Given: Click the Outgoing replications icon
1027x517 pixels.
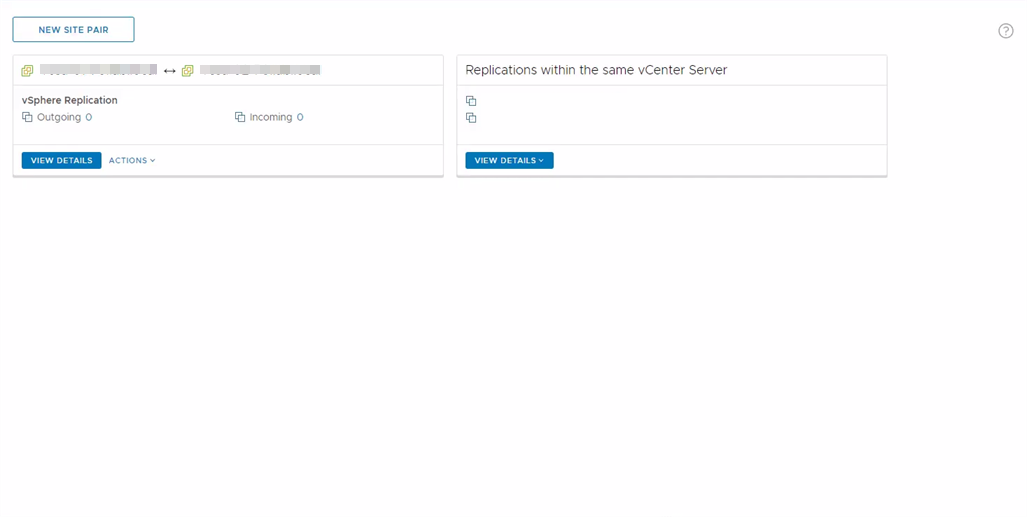Looking at the screenshot, I should tap(28, 117).
